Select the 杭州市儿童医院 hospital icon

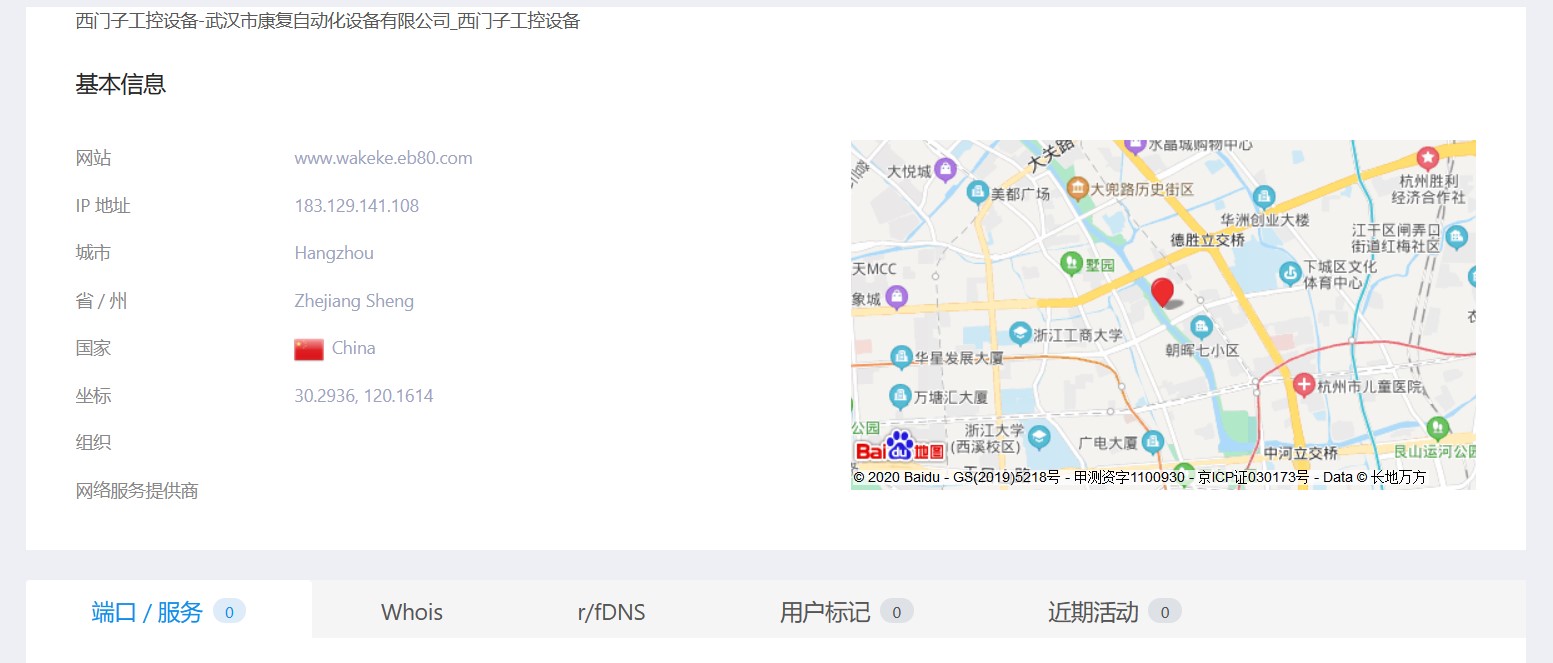coord(1304,385)
